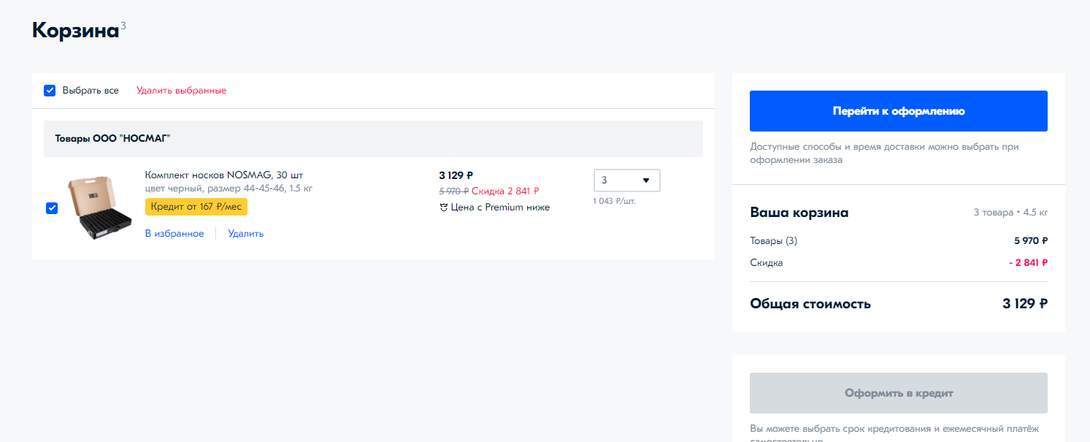The image size is (1090, 442).
Task: Add socks to favorites via "В избранное"
Action: click(x=174, y=234)
